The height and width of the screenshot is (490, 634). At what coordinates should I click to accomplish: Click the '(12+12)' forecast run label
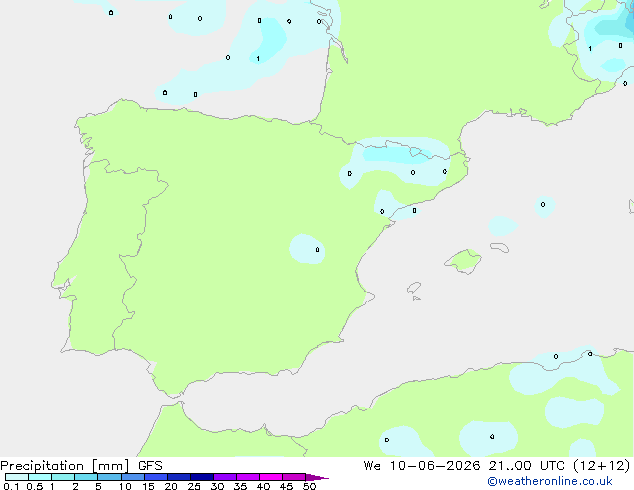[602, 466]
